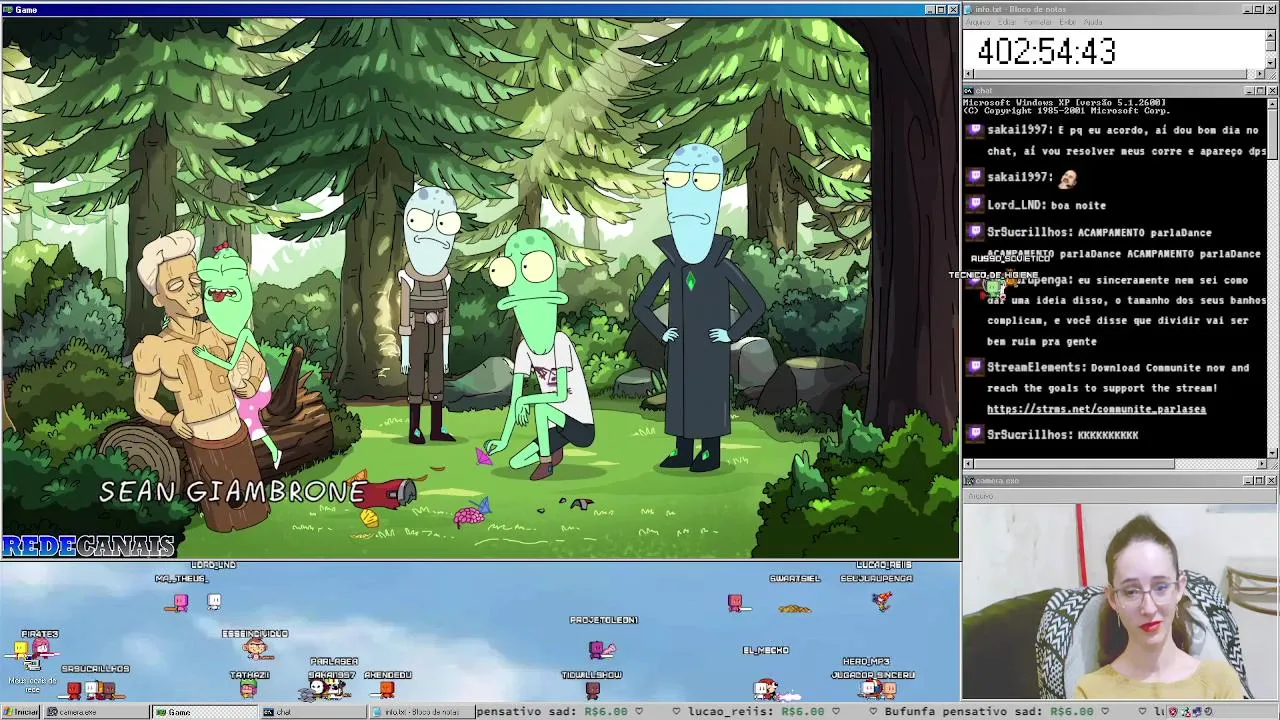Click Bufunfa pensativo sad R$6.00 ticker text
Image resolution: width=1280 pixels, height=720 pixels.
(988, 712)
